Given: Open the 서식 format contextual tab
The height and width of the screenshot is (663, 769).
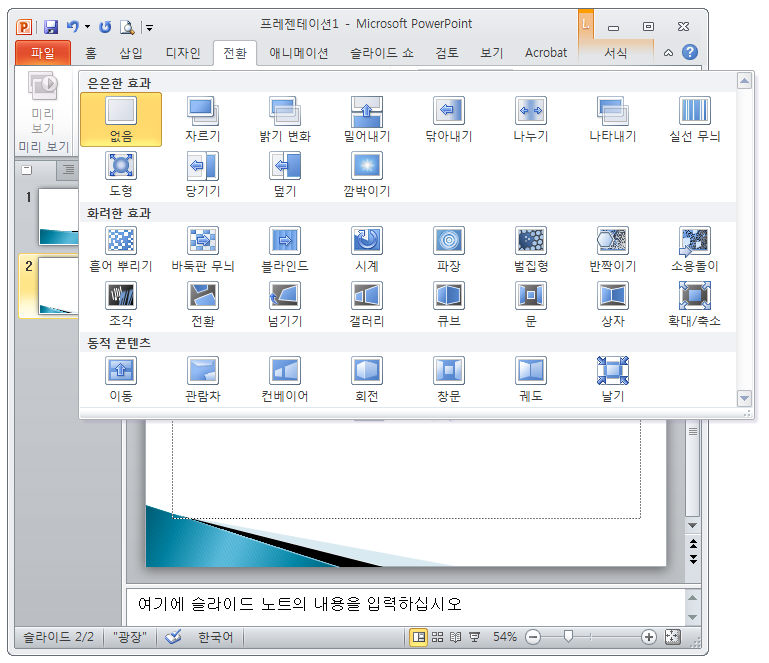Looking at the screenshot, I should point(615,52).
